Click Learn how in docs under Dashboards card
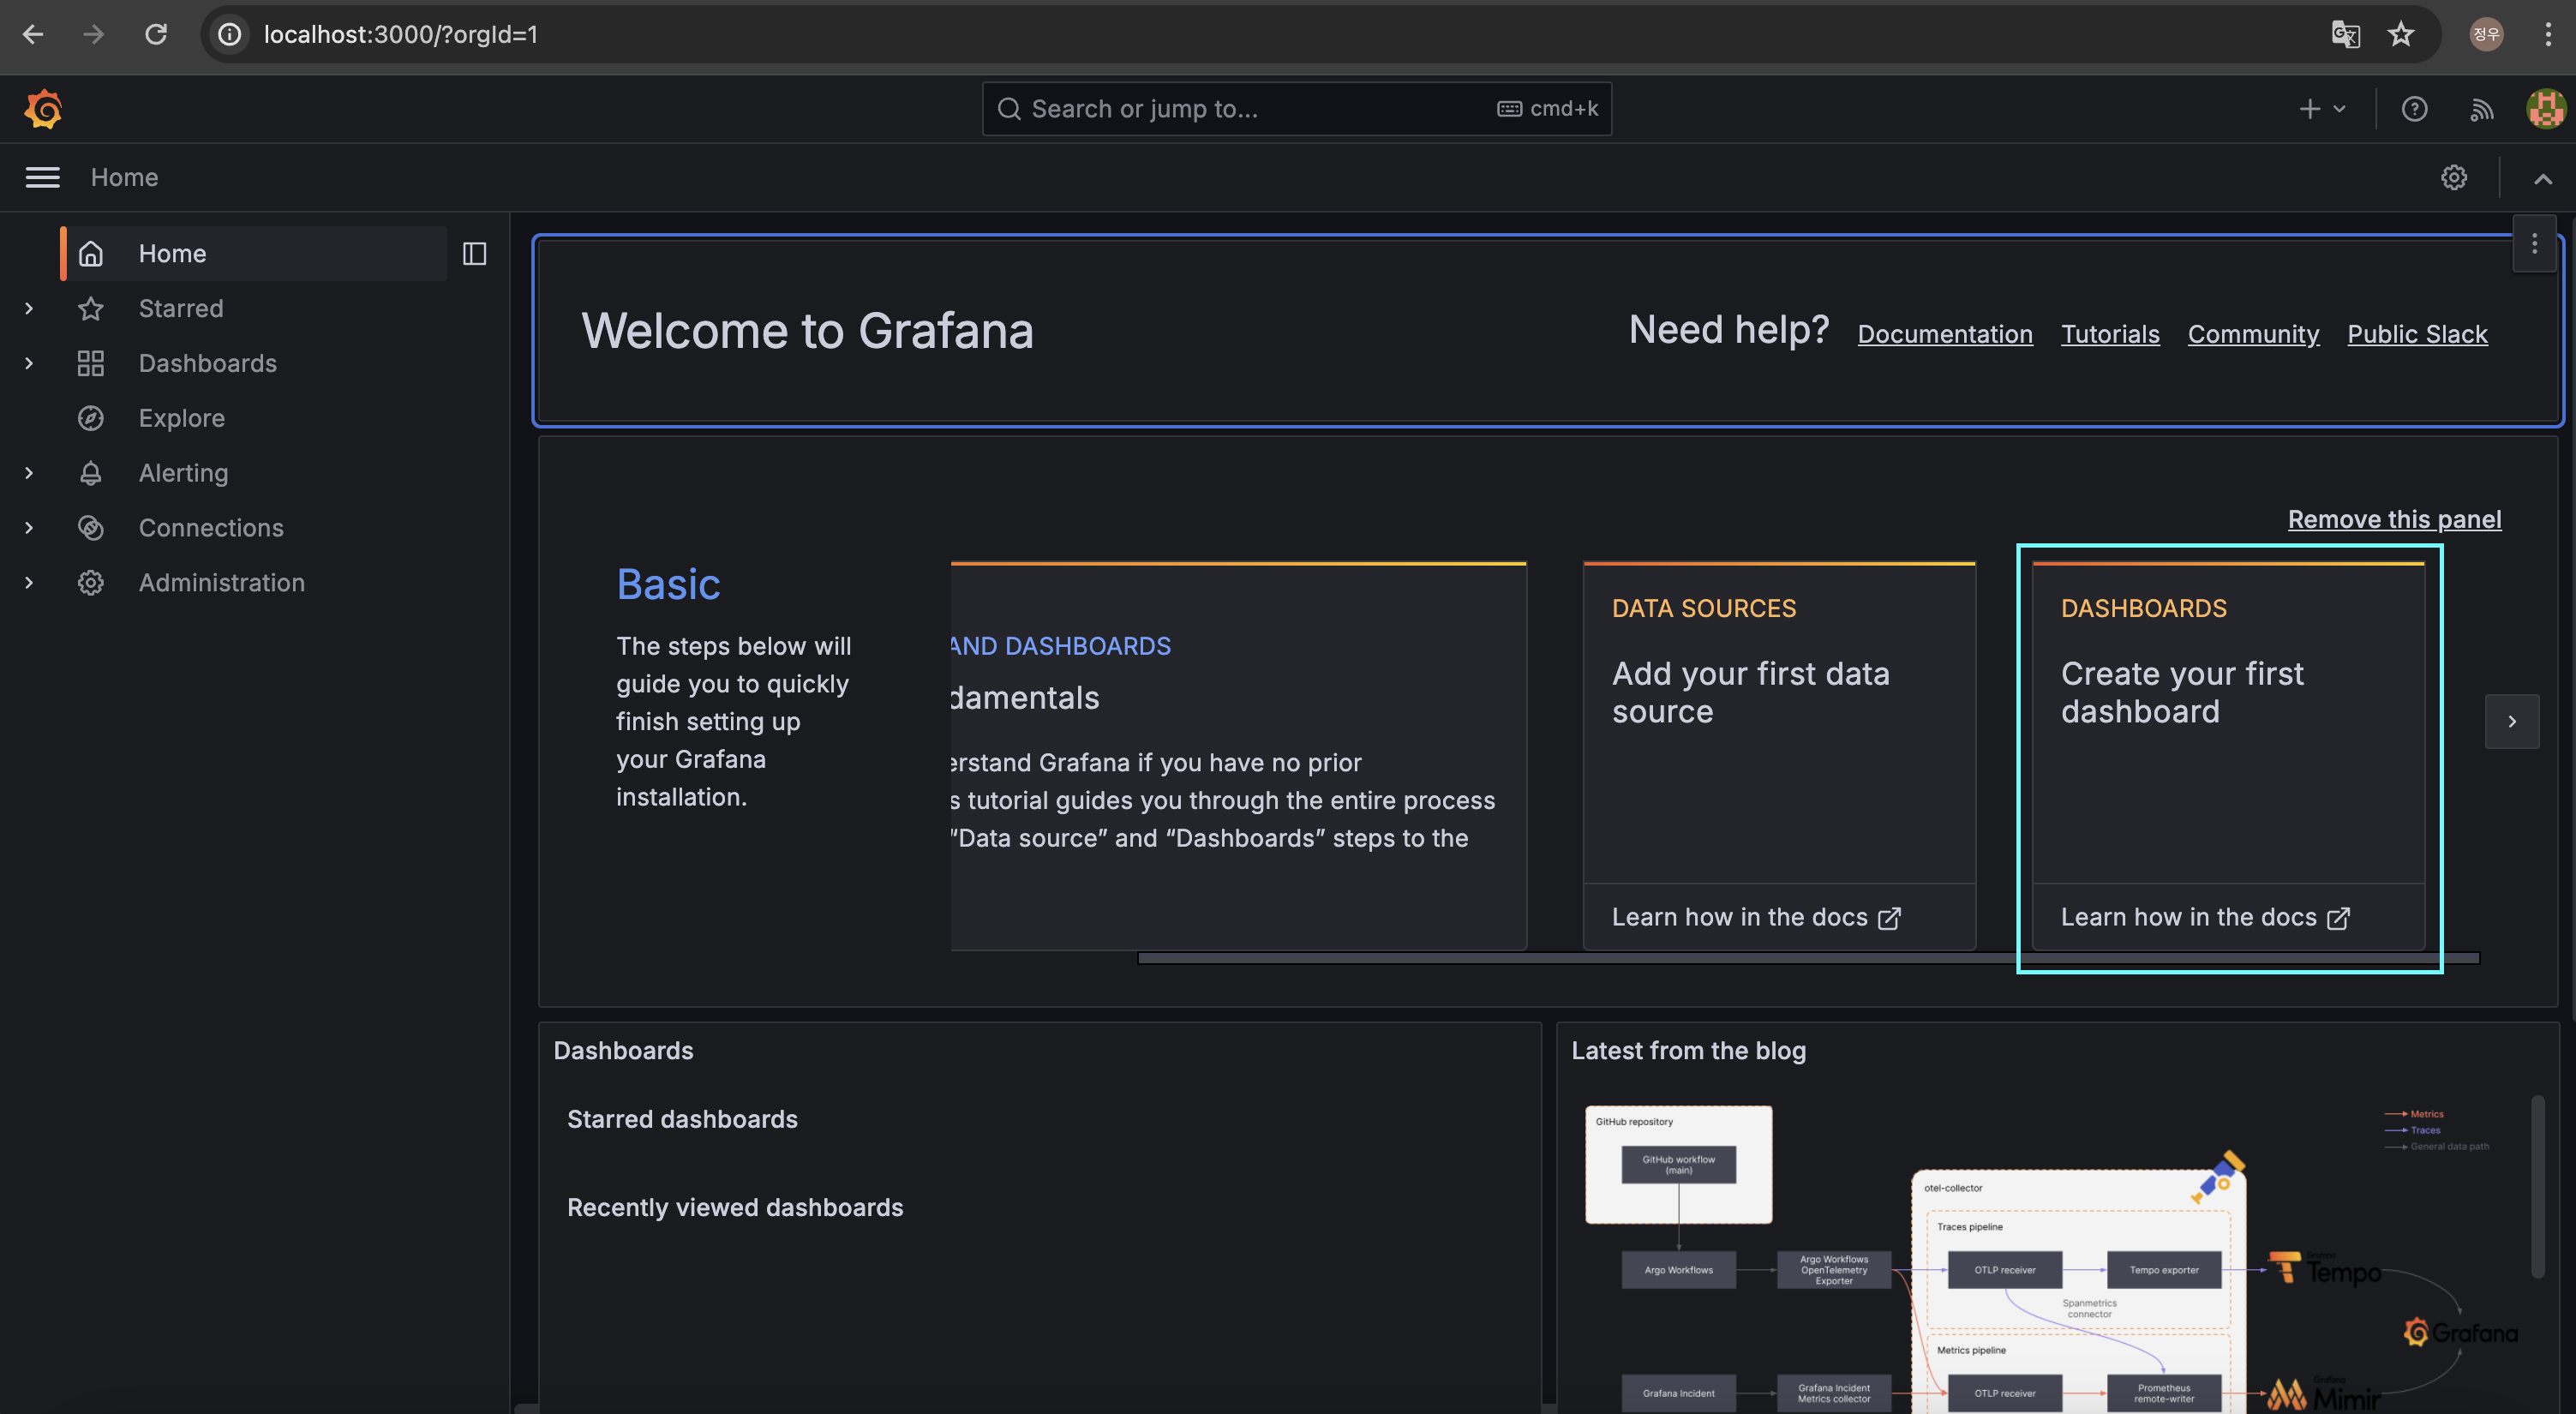The height and width of the screenshot is (1414, 2576). (x=2205, y=917)
